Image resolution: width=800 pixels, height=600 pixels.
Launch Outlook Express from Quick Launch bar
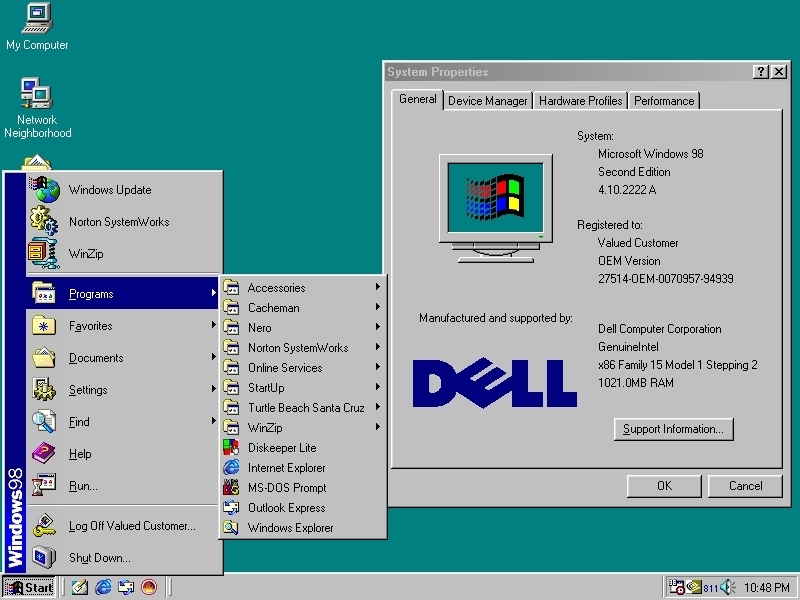[126, 588]
